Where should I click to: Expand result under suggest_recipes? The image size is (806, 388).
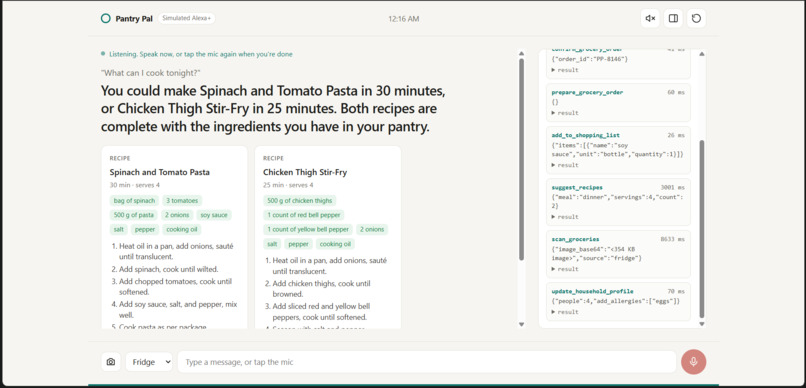click(565, 217)
